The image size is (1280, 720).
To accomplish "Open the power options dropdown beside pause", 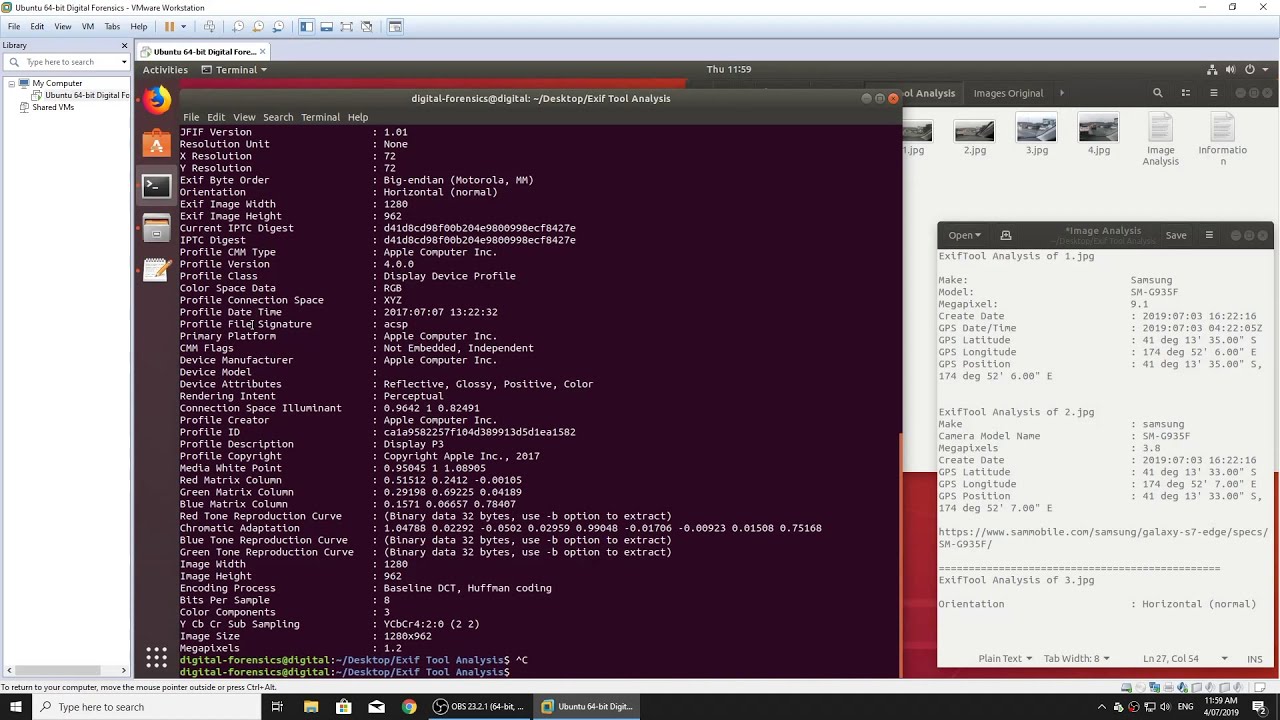I will [x=183, y=27].
